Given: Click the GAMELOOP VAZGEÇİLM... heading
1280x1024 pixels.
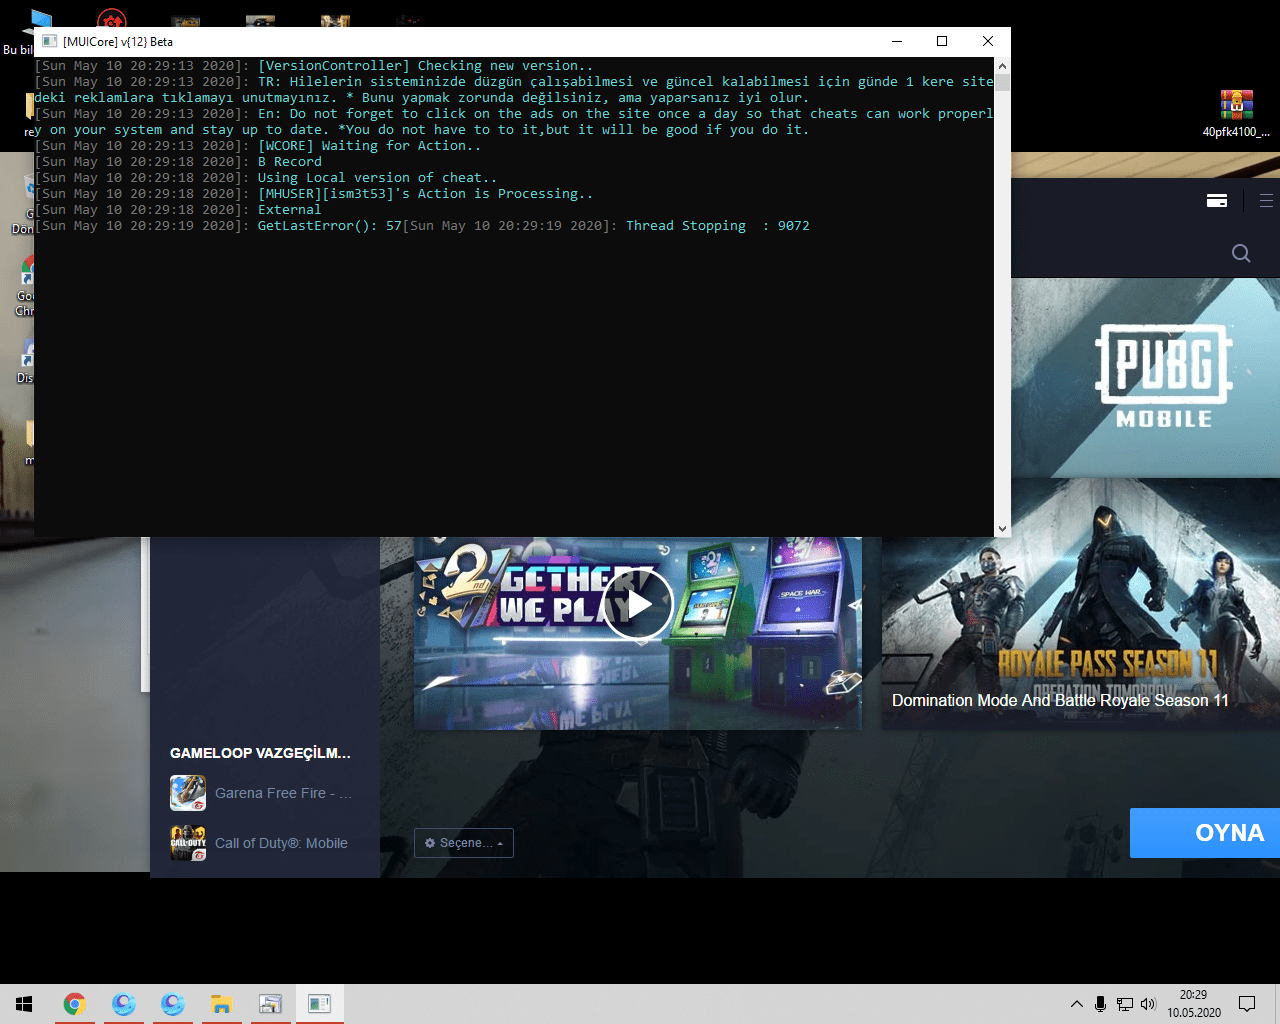Looking at the screenshot, I should point(260,753).
